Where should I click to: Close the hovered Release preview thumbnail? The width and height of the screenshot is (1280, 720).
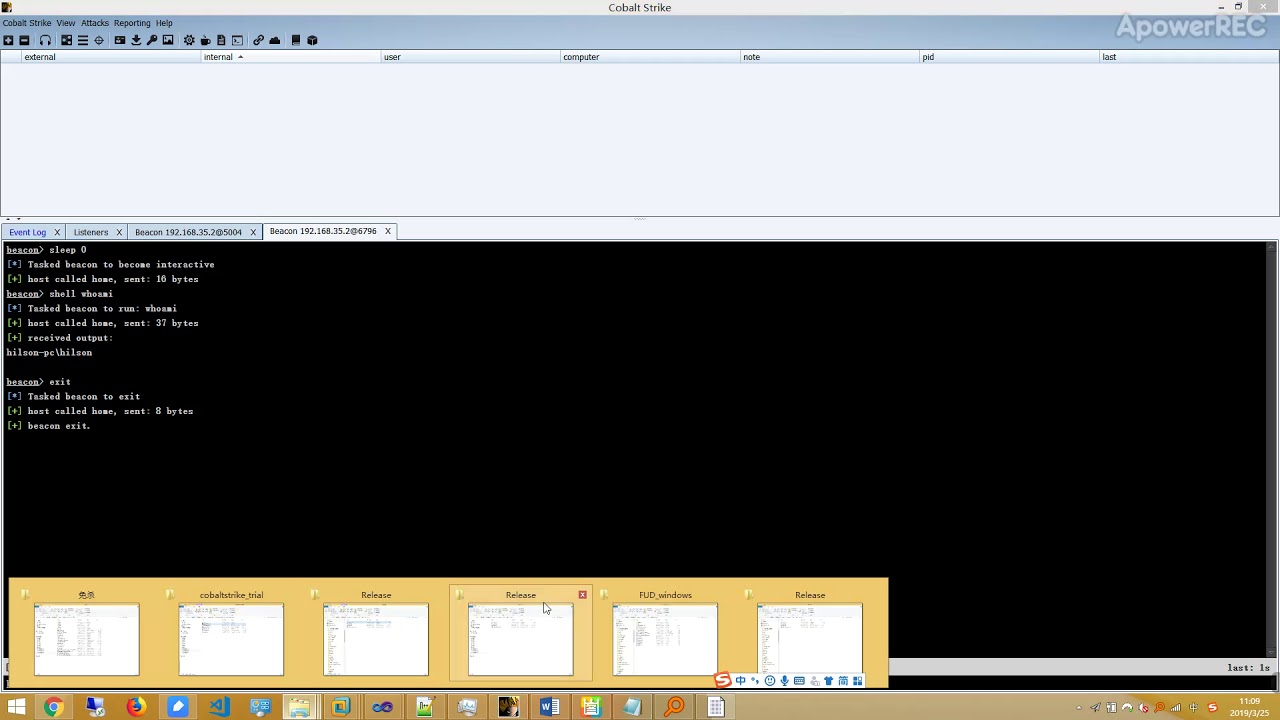583,595
